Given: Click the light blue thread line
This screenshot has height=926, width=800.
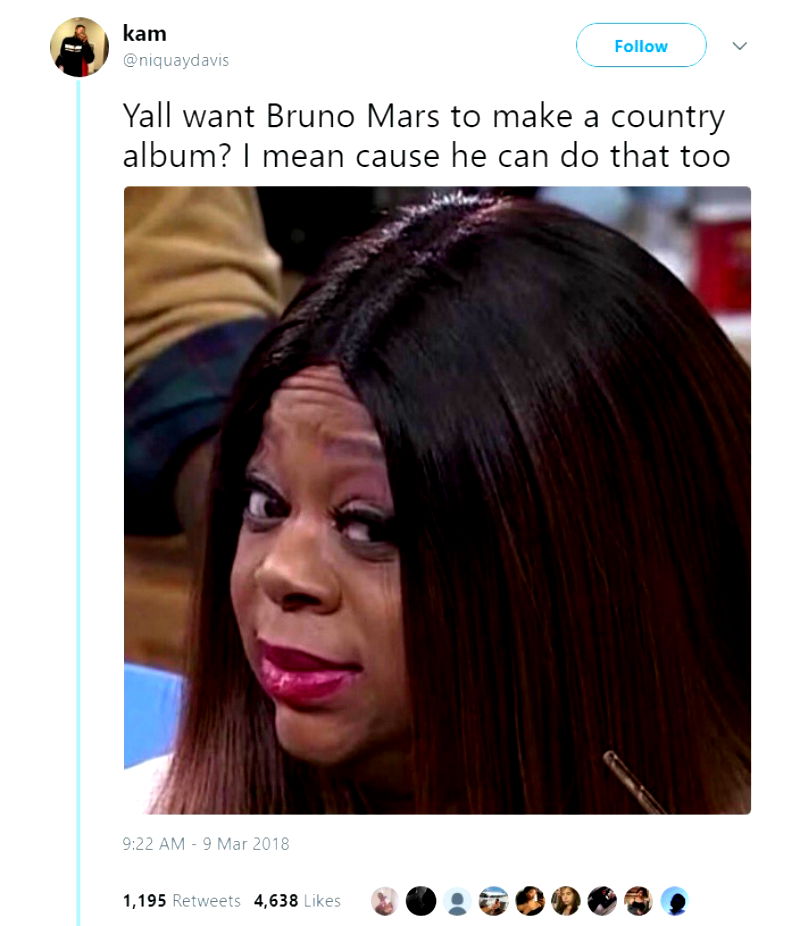Looking at the screenshot, I should pyautogui.click(x=78, y=502).
